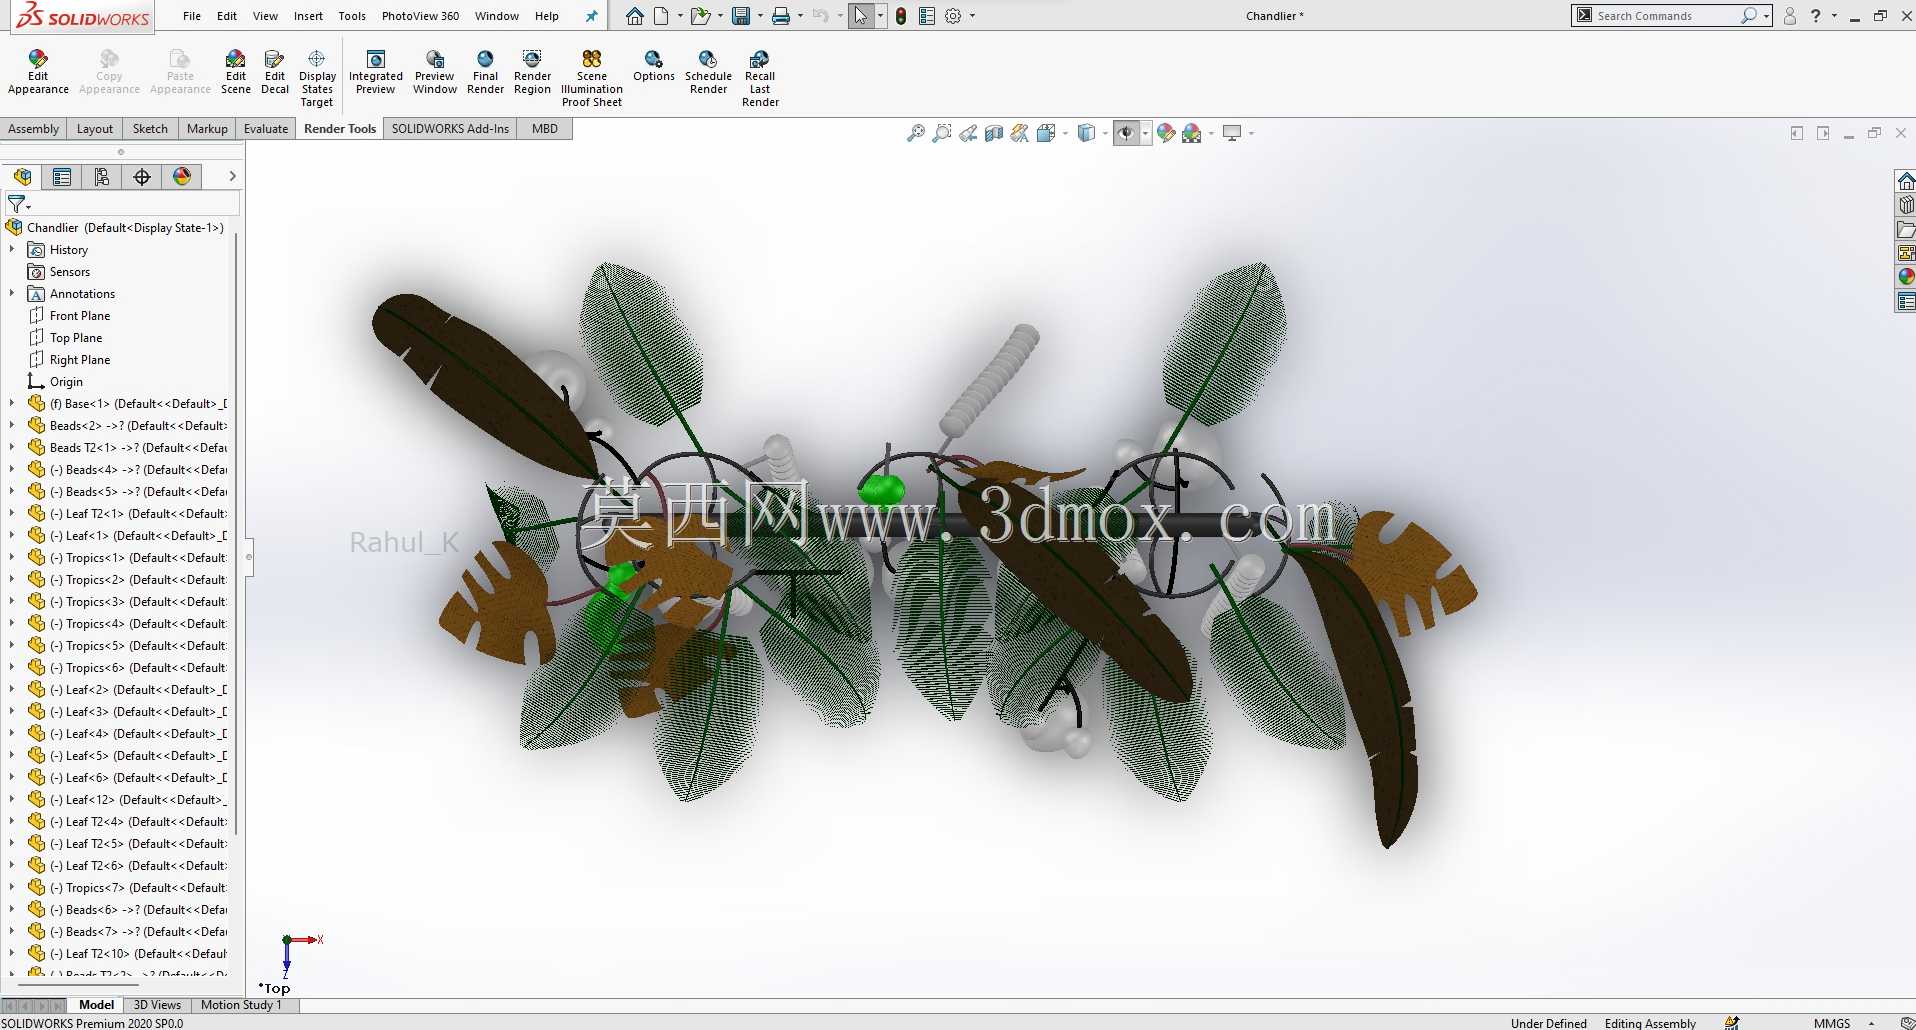Click the Home icon in the top toolbar
The image size is (1916, 1030).
click(635, 16)
